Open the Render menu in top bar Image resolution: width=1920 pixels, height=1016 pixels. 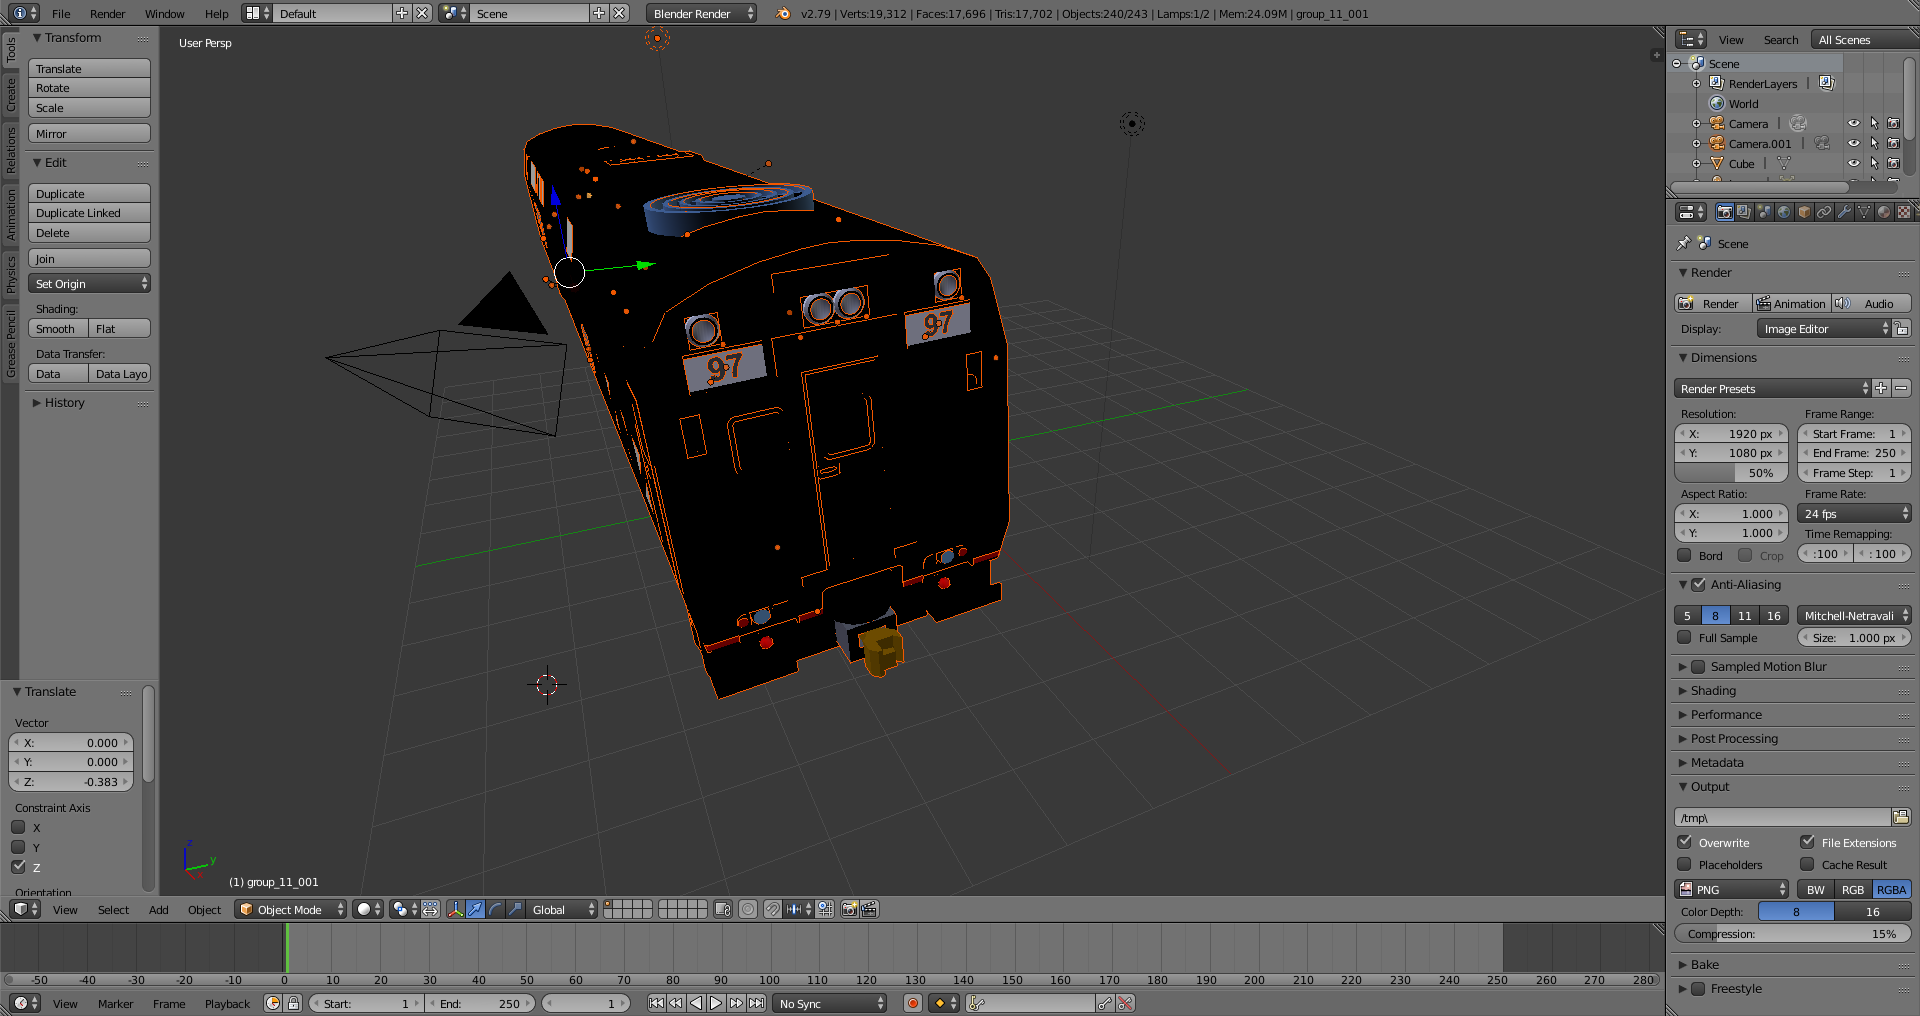(107, 14)
